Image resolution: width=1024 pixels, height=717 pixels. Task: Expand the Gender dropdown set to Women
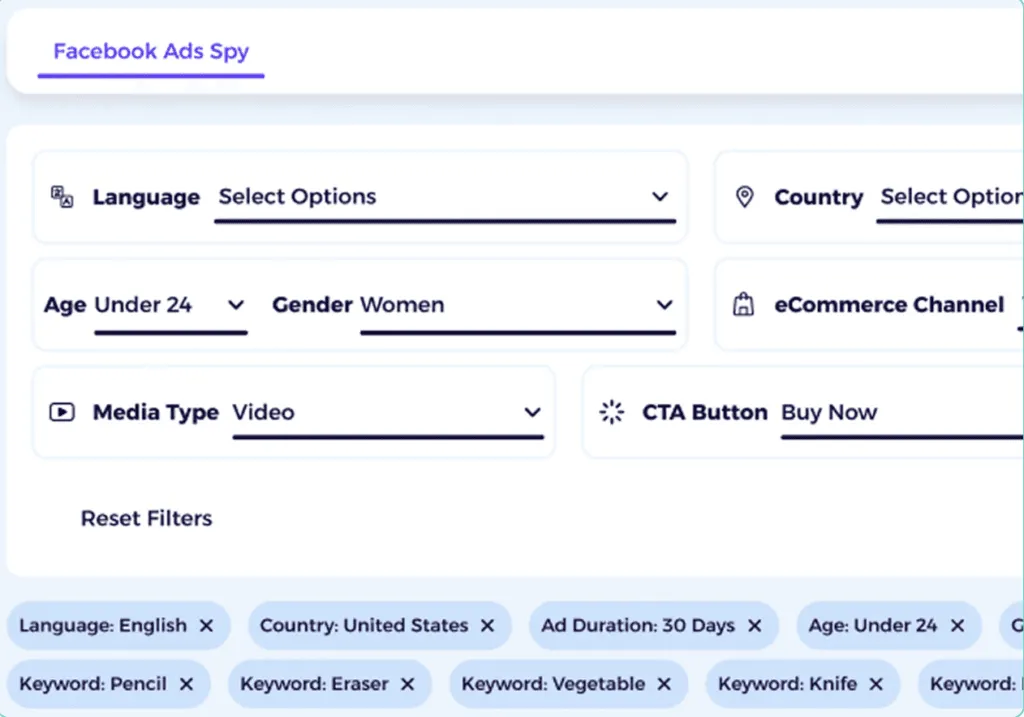[663, 305]
